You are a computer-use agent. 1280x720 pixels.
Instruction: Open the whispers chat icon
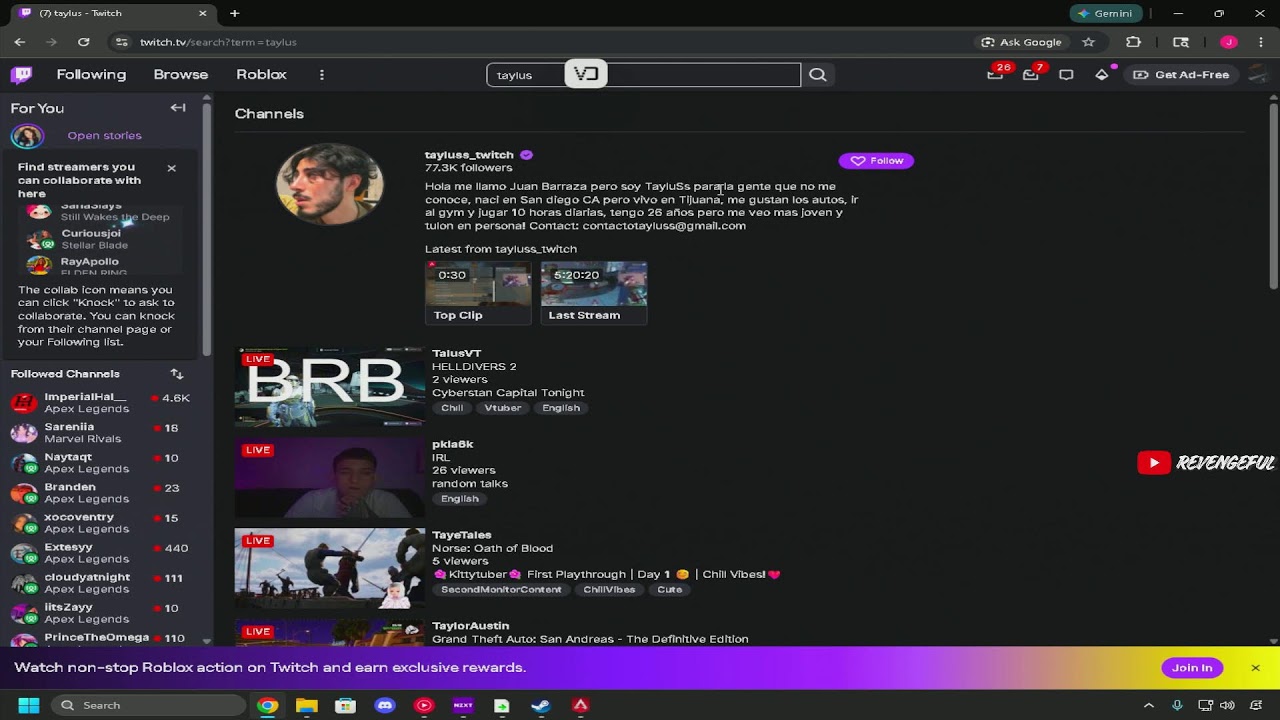(x=1066, y=75)
